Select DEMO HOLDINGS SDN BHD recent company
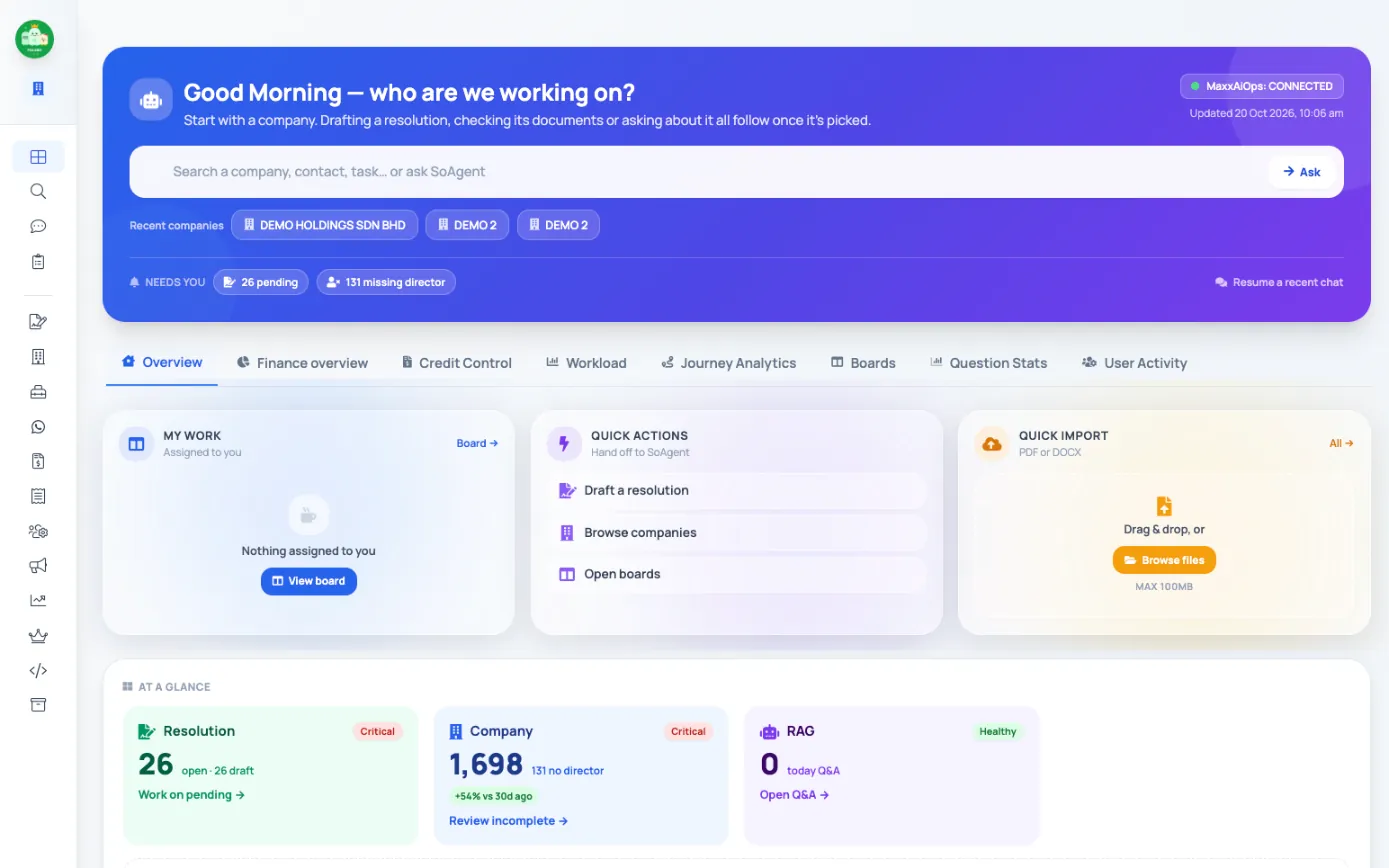Screen dimensions: 1389x868 (x=324, y=225)
